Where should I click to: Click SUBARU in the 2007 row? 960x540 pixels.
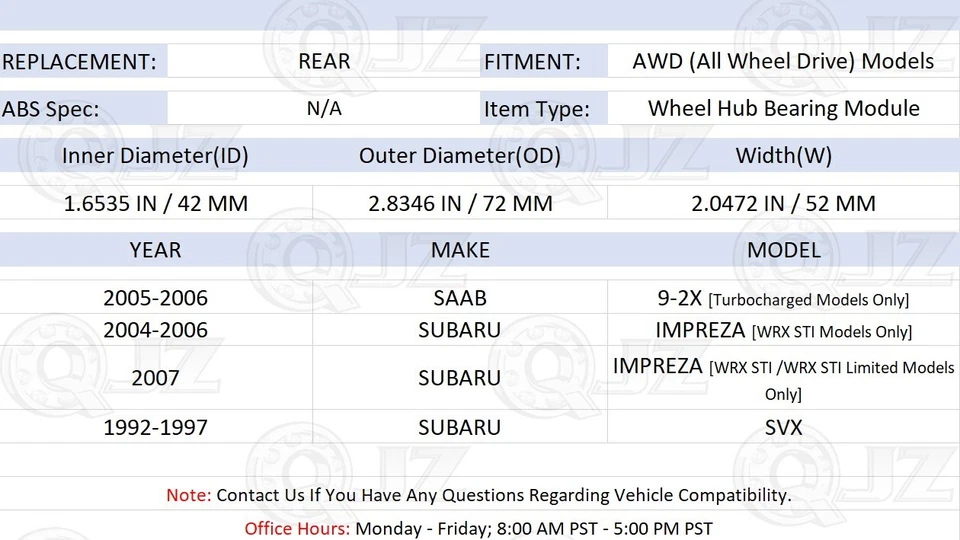point(460,378)
